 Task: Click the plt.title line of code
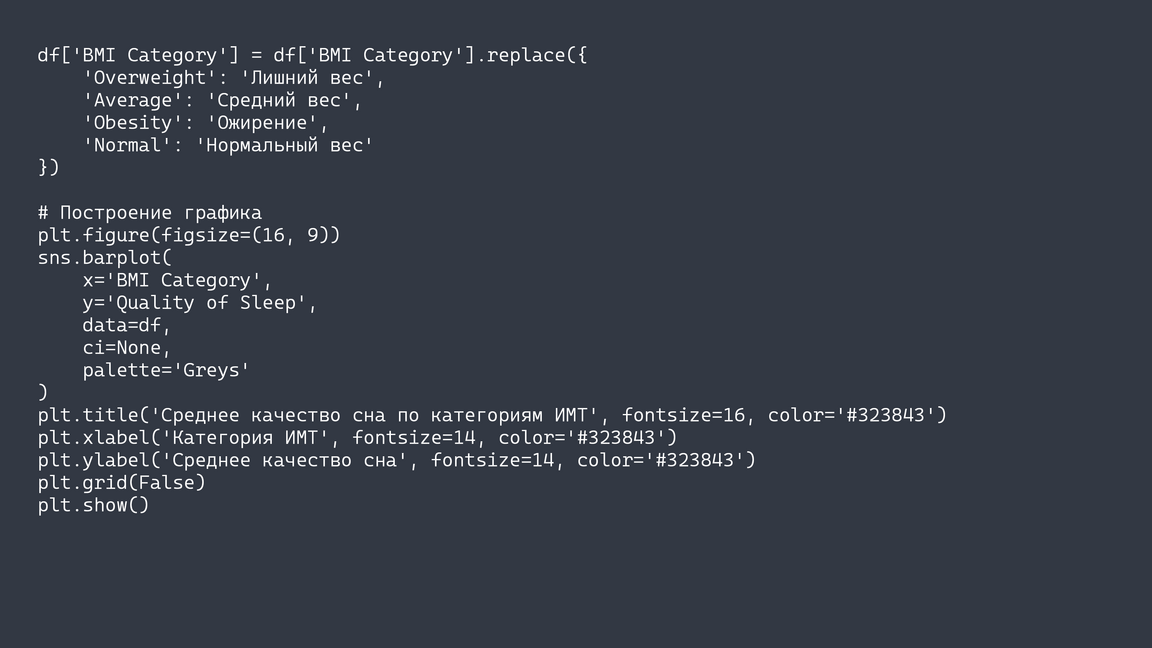tap(491, 415)
